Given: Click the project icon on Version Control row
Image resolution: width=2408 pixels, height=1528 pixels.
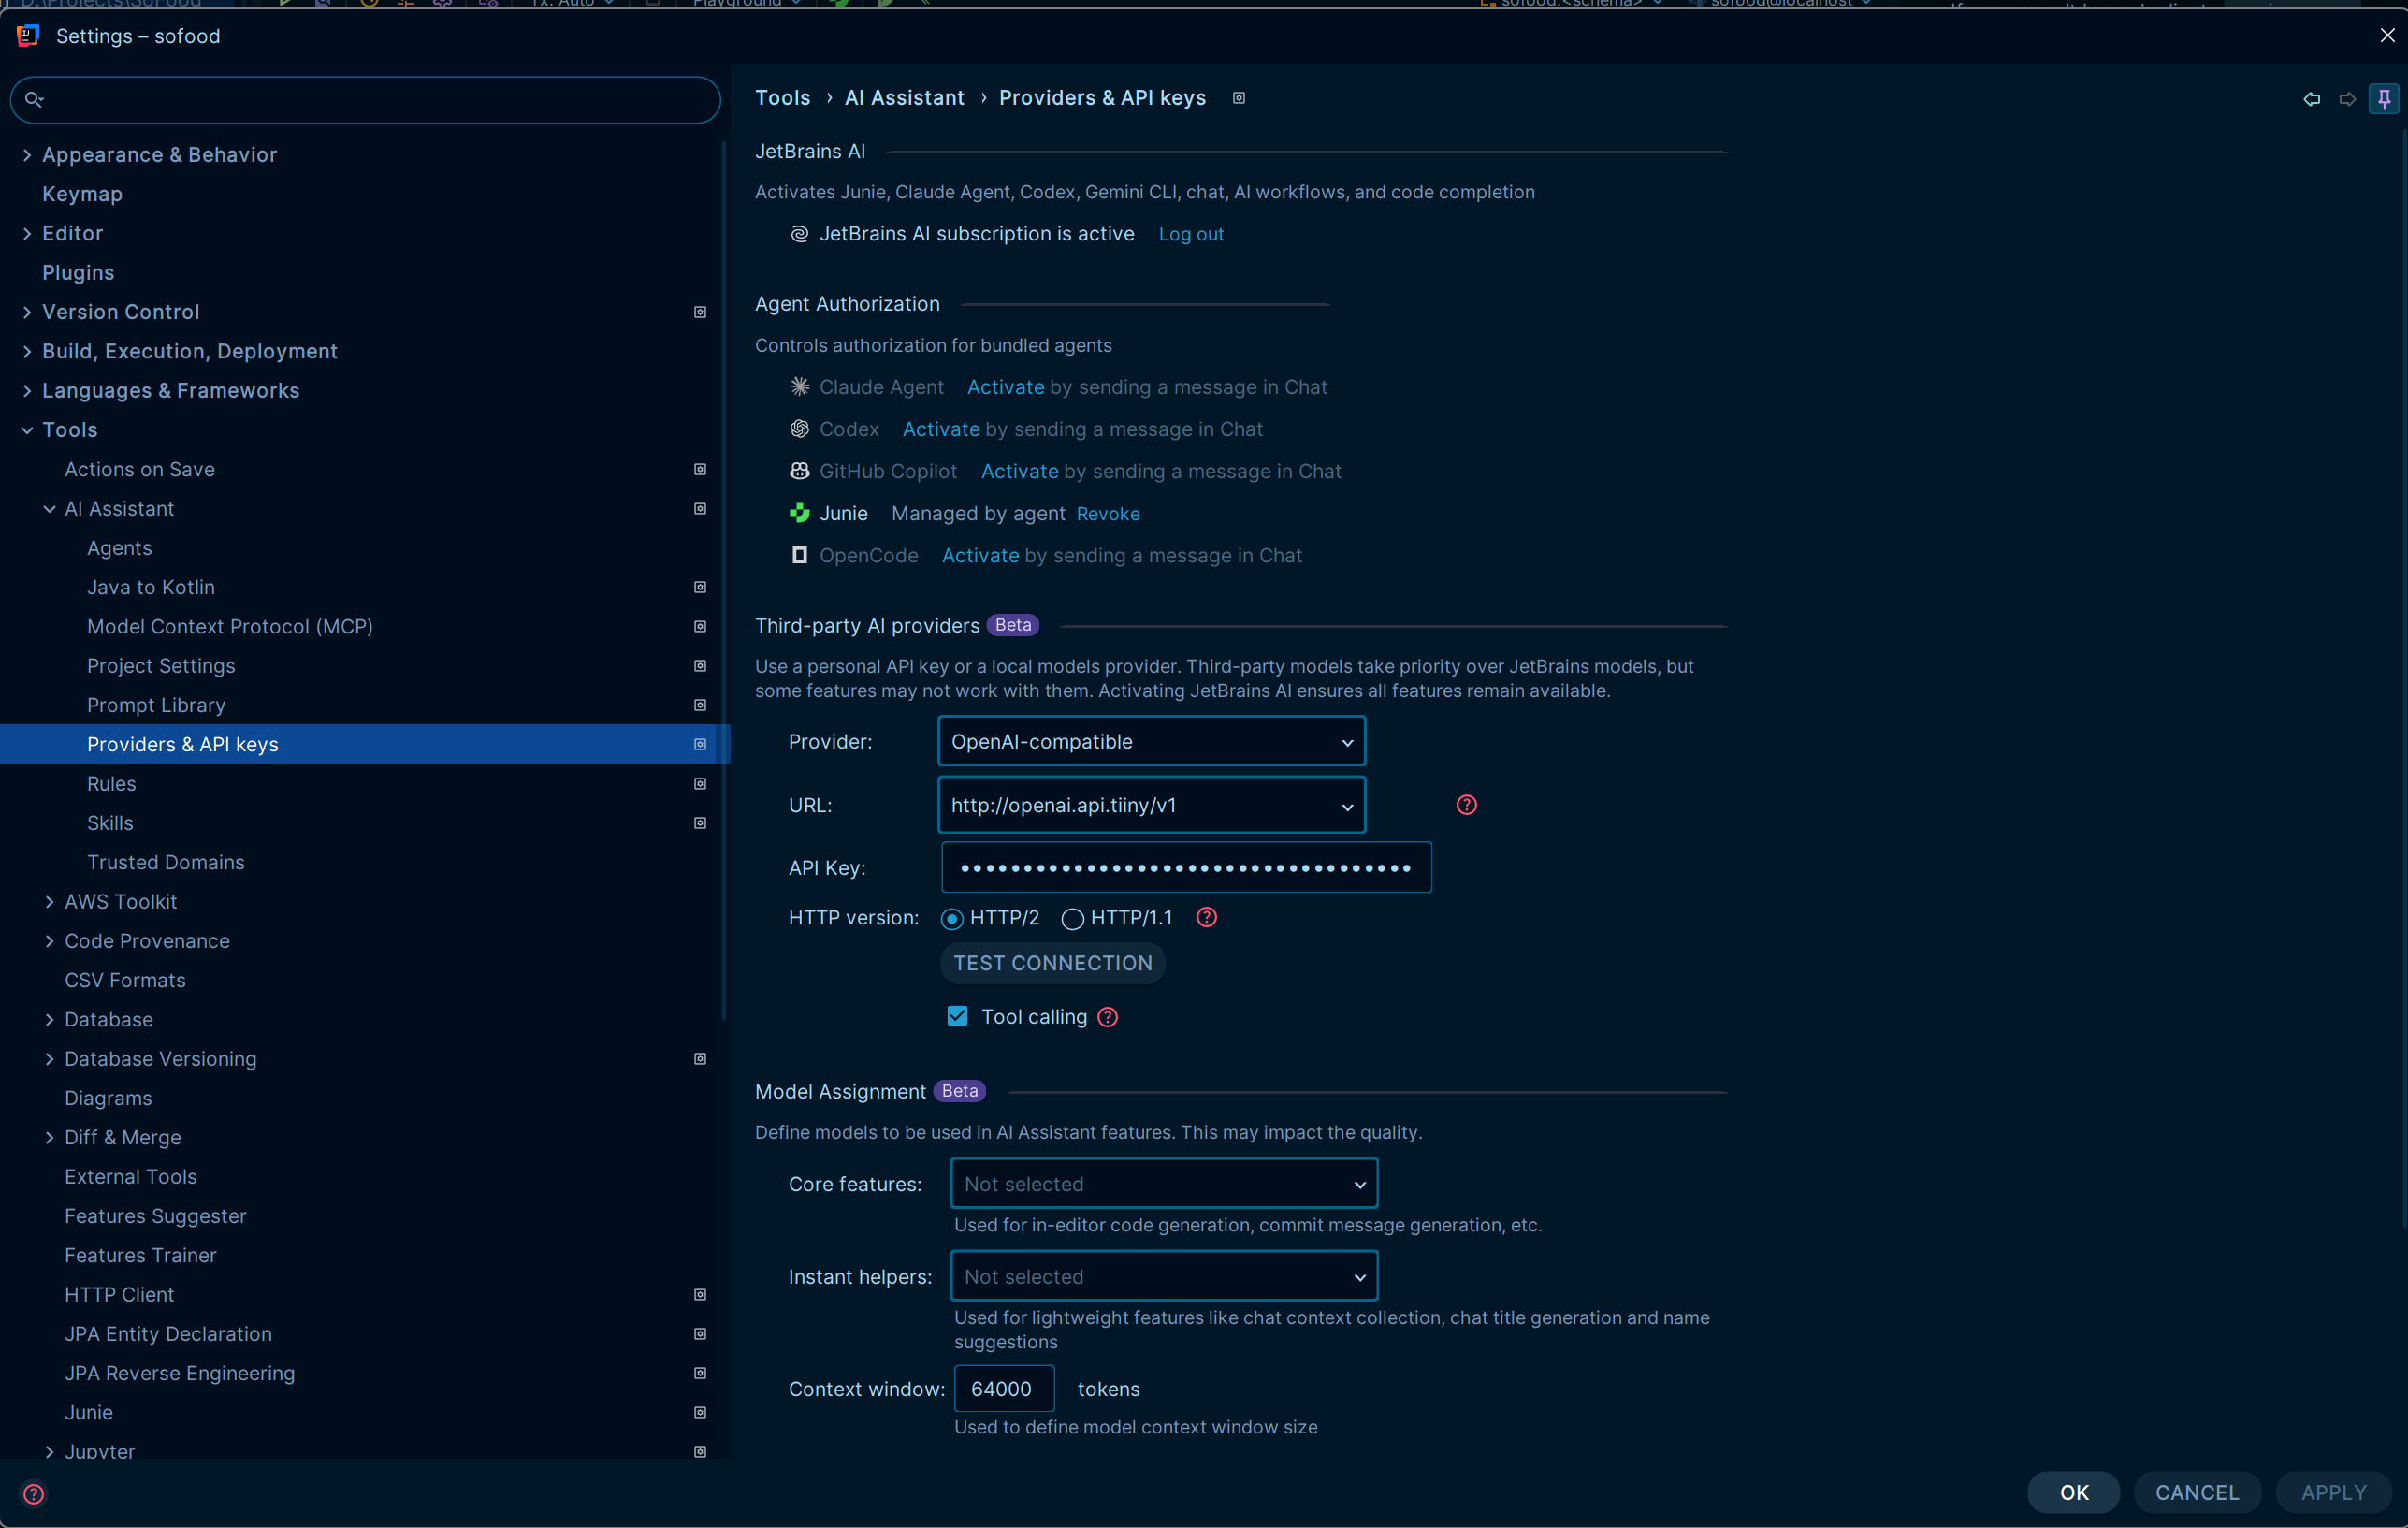Looking at the screenshot, I should [700, 312].
